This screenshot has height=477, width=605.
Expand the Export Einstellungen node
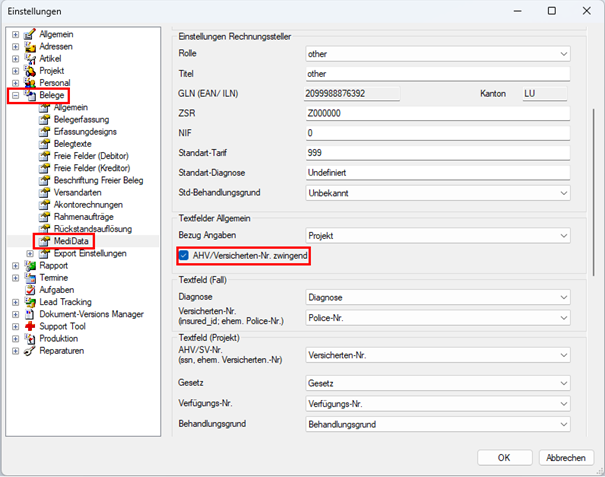click(30, 254)
